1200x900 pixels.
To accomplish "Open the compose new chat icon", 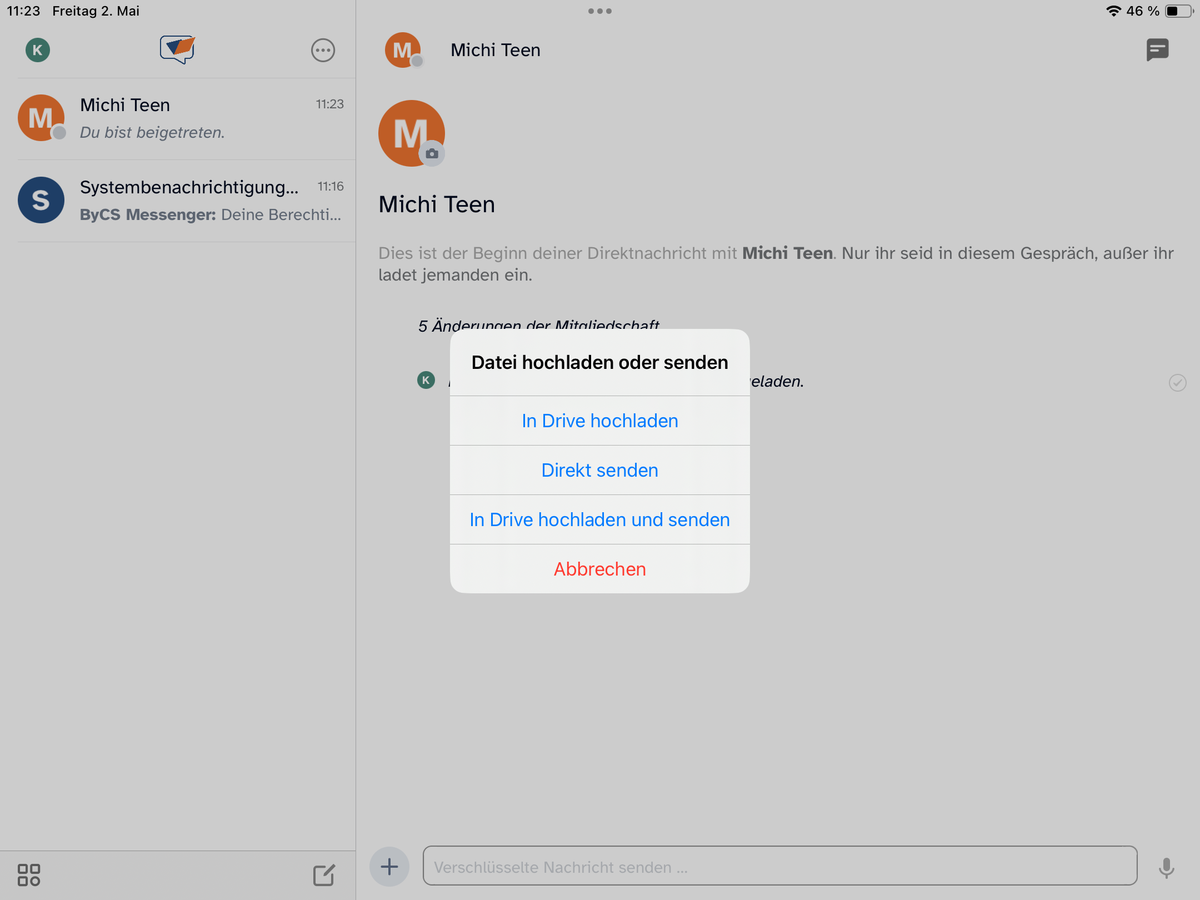I will (x=324, y=875).
